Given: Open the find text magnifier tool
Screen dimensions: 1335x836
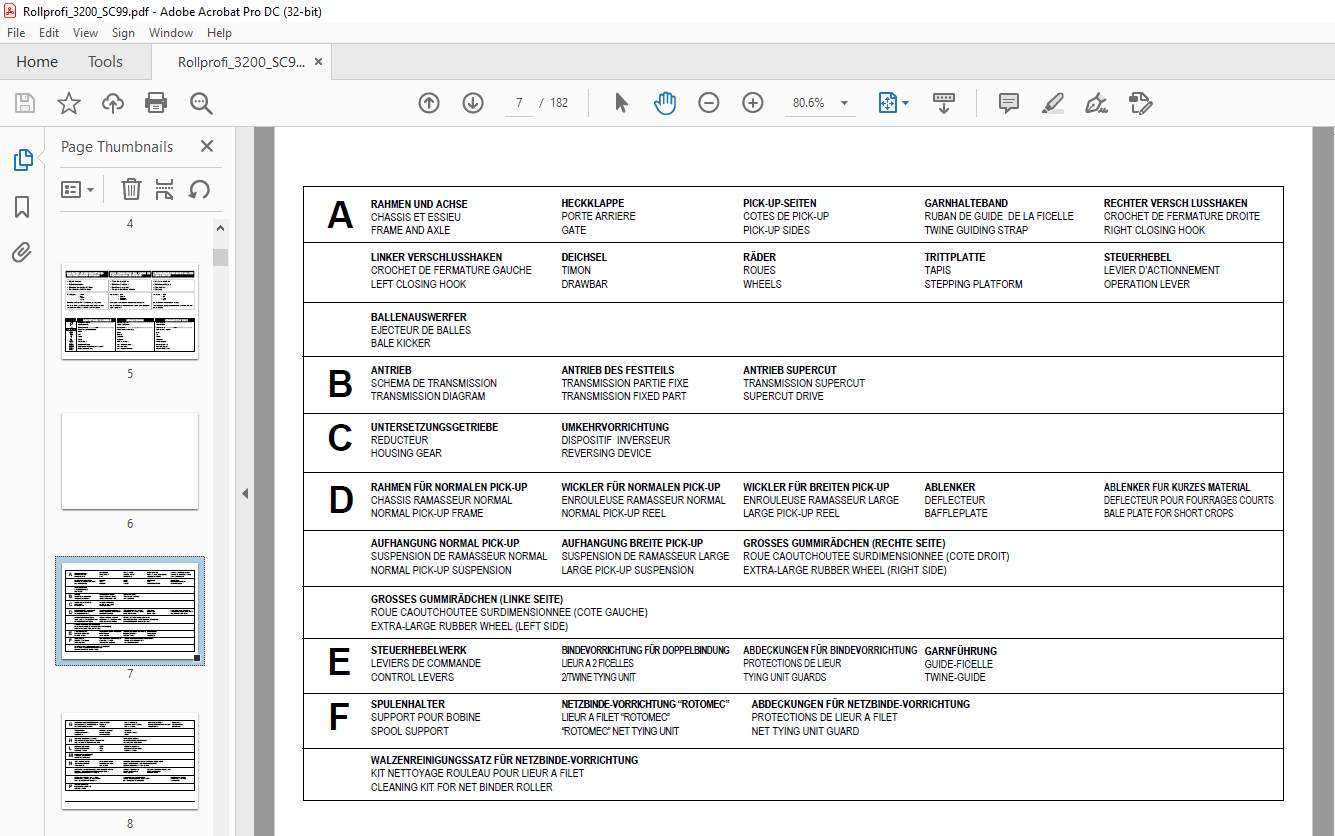Looking at the screenshot, I should [x=201, y=103].
